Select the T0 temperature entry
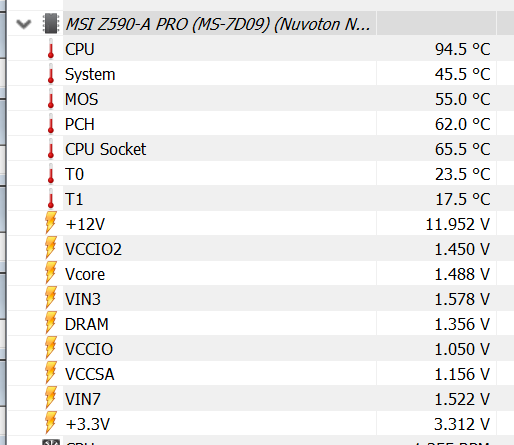 click(x=261, y=174)
